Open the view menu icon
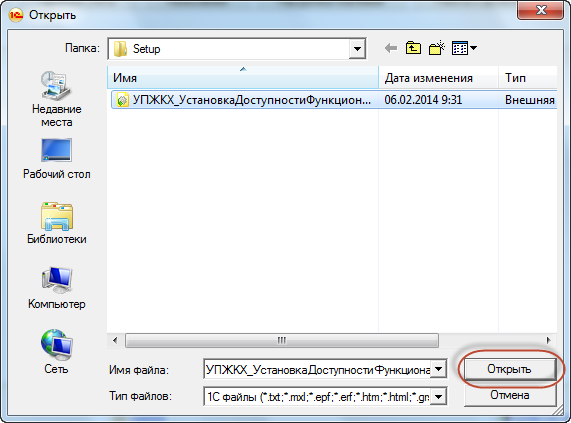This screenshot has height=423, width=571. (464, 48)
